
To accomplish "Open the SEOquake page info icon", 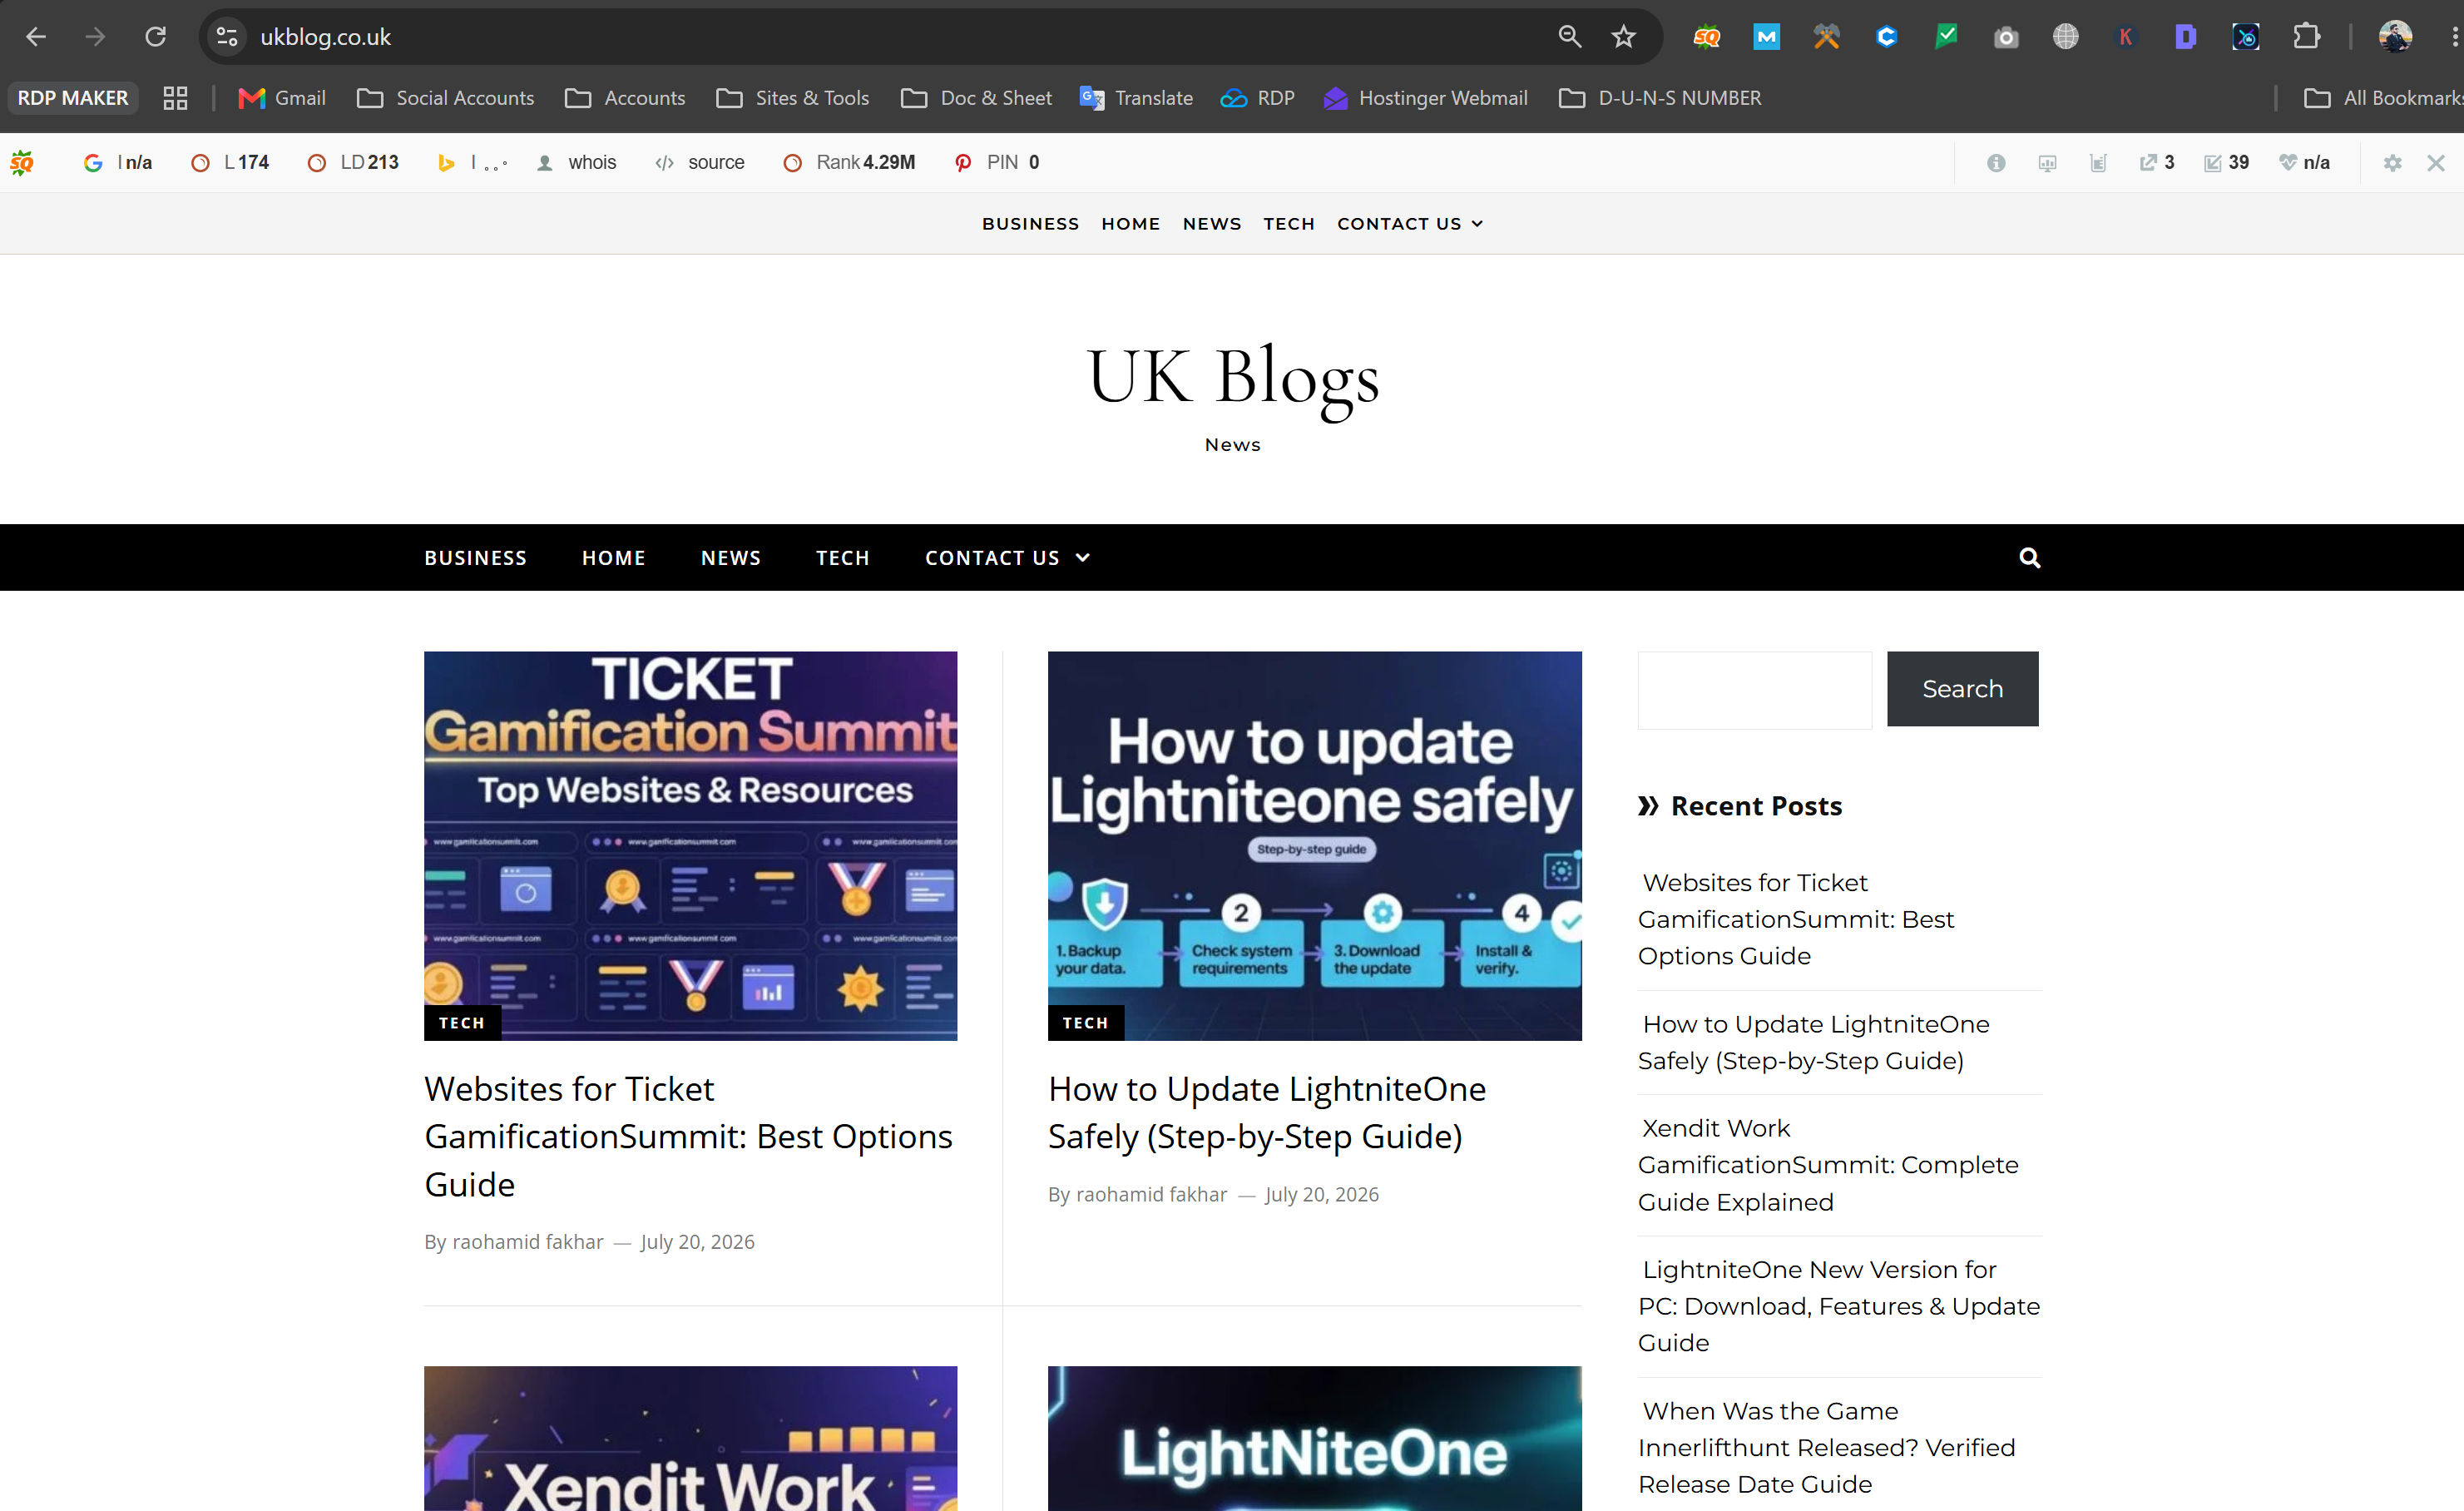I will coord(1996,163).
